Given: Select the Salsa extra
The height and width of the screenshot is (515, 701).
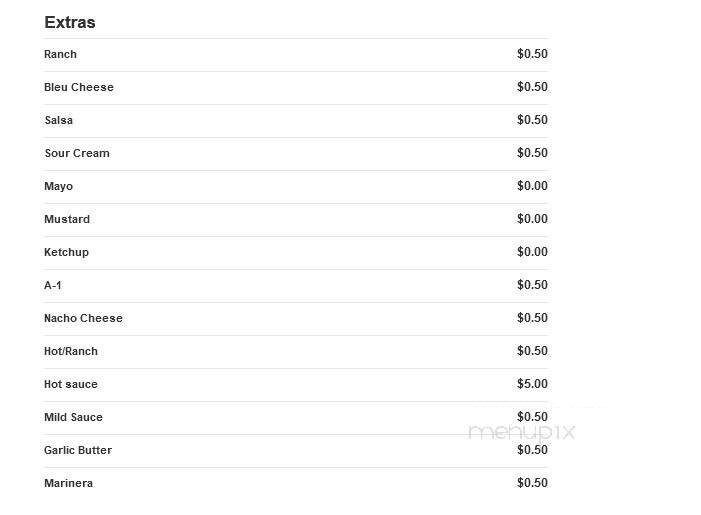Looking at the screenshot, I should tap(59, 120).
